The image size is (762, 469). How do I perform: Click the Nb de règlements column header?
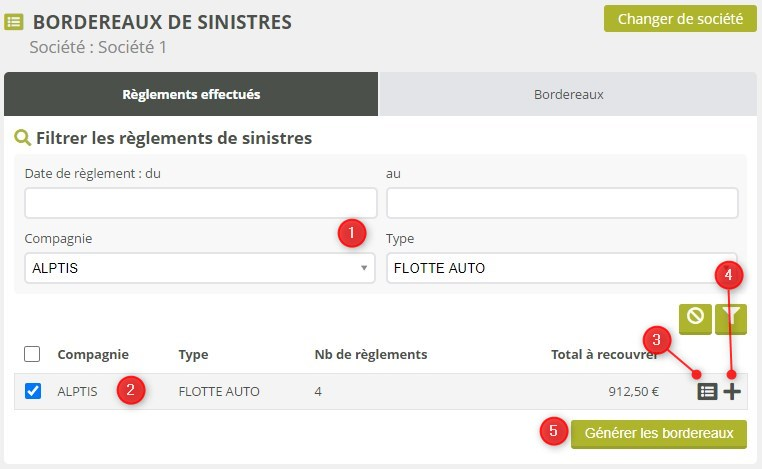[x=371, y=354]
